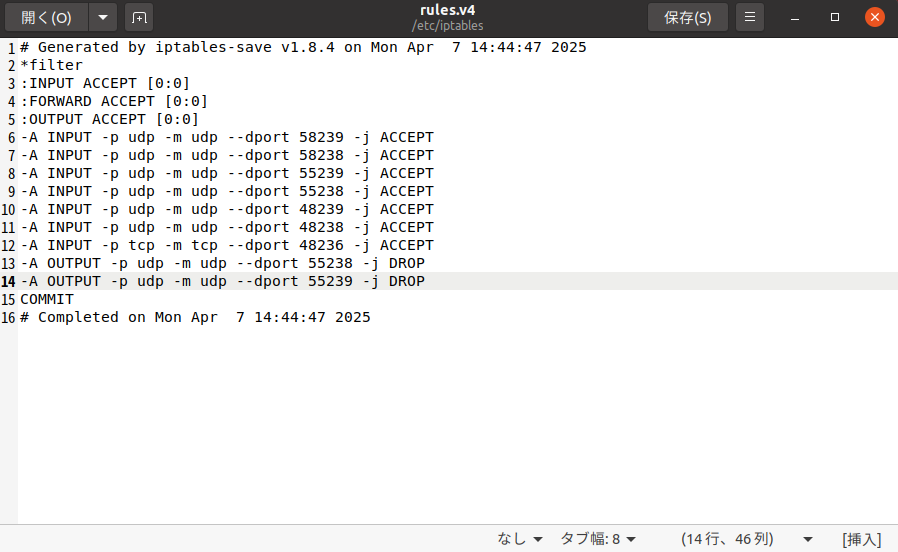Click the ':FORWARD ACCEPT [0:0]' line

pos(114,101)
